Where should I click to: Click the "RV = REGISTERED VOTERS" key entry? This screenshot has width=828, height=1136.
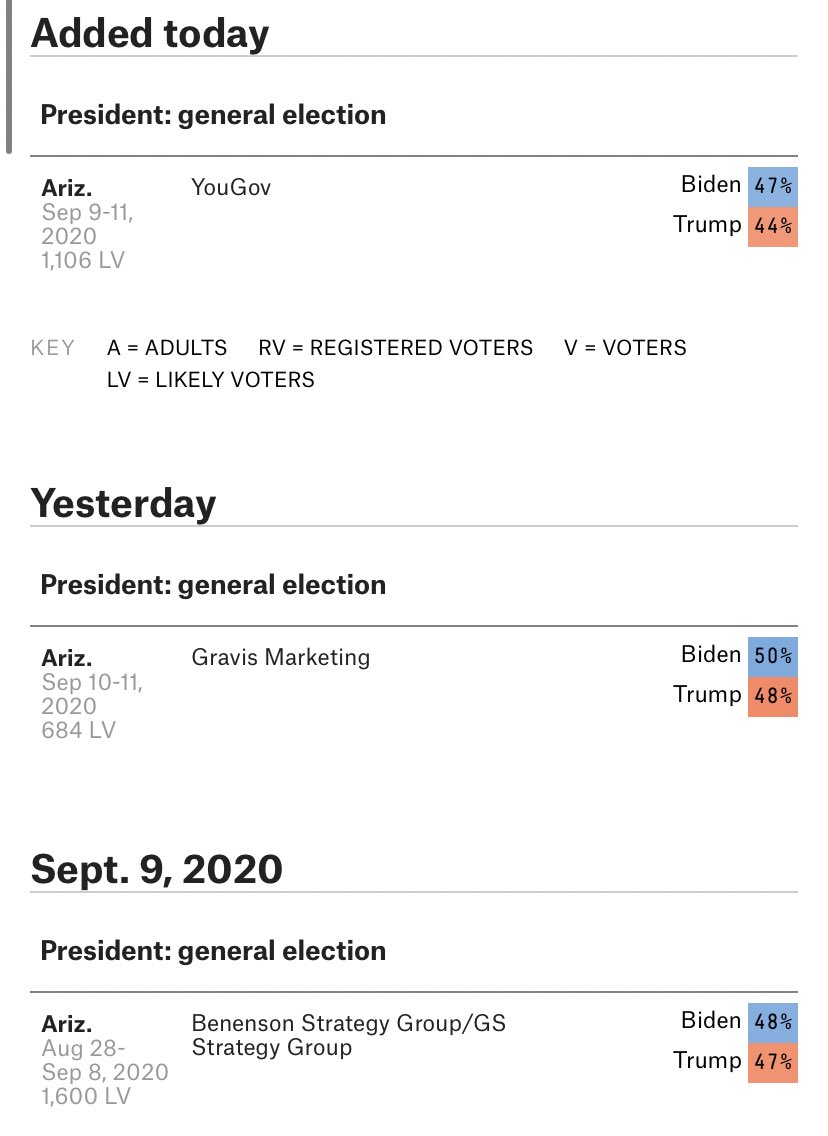click(395, 348)
